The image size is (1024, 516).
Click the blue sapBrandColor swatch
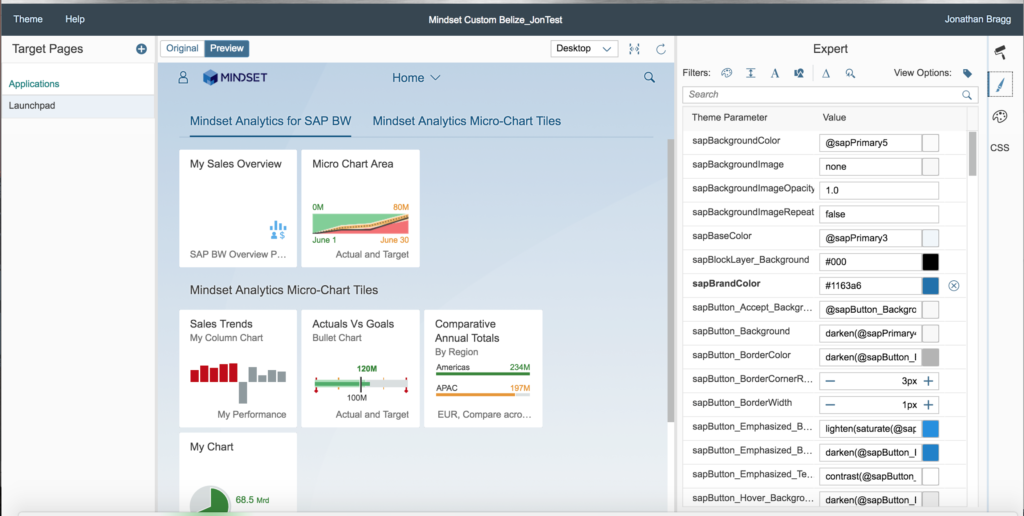pyautogui.click(x=930, y=285)
